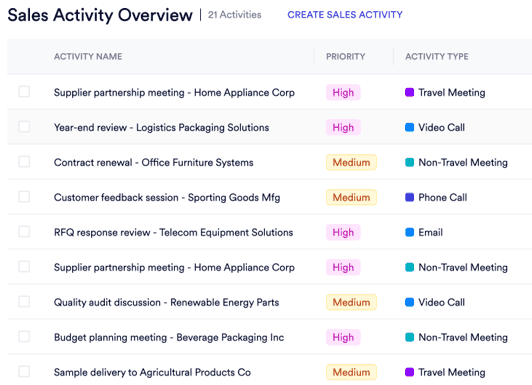
Task: Click High priority badge for RFQ response review
Action: [x=343, y=232]
